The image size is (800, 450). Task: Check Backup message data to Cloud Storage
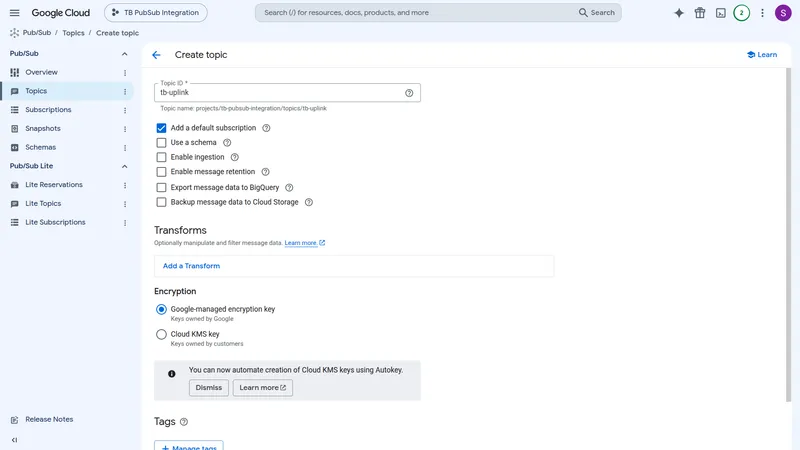pyautogui.click(x=161, y=203)
